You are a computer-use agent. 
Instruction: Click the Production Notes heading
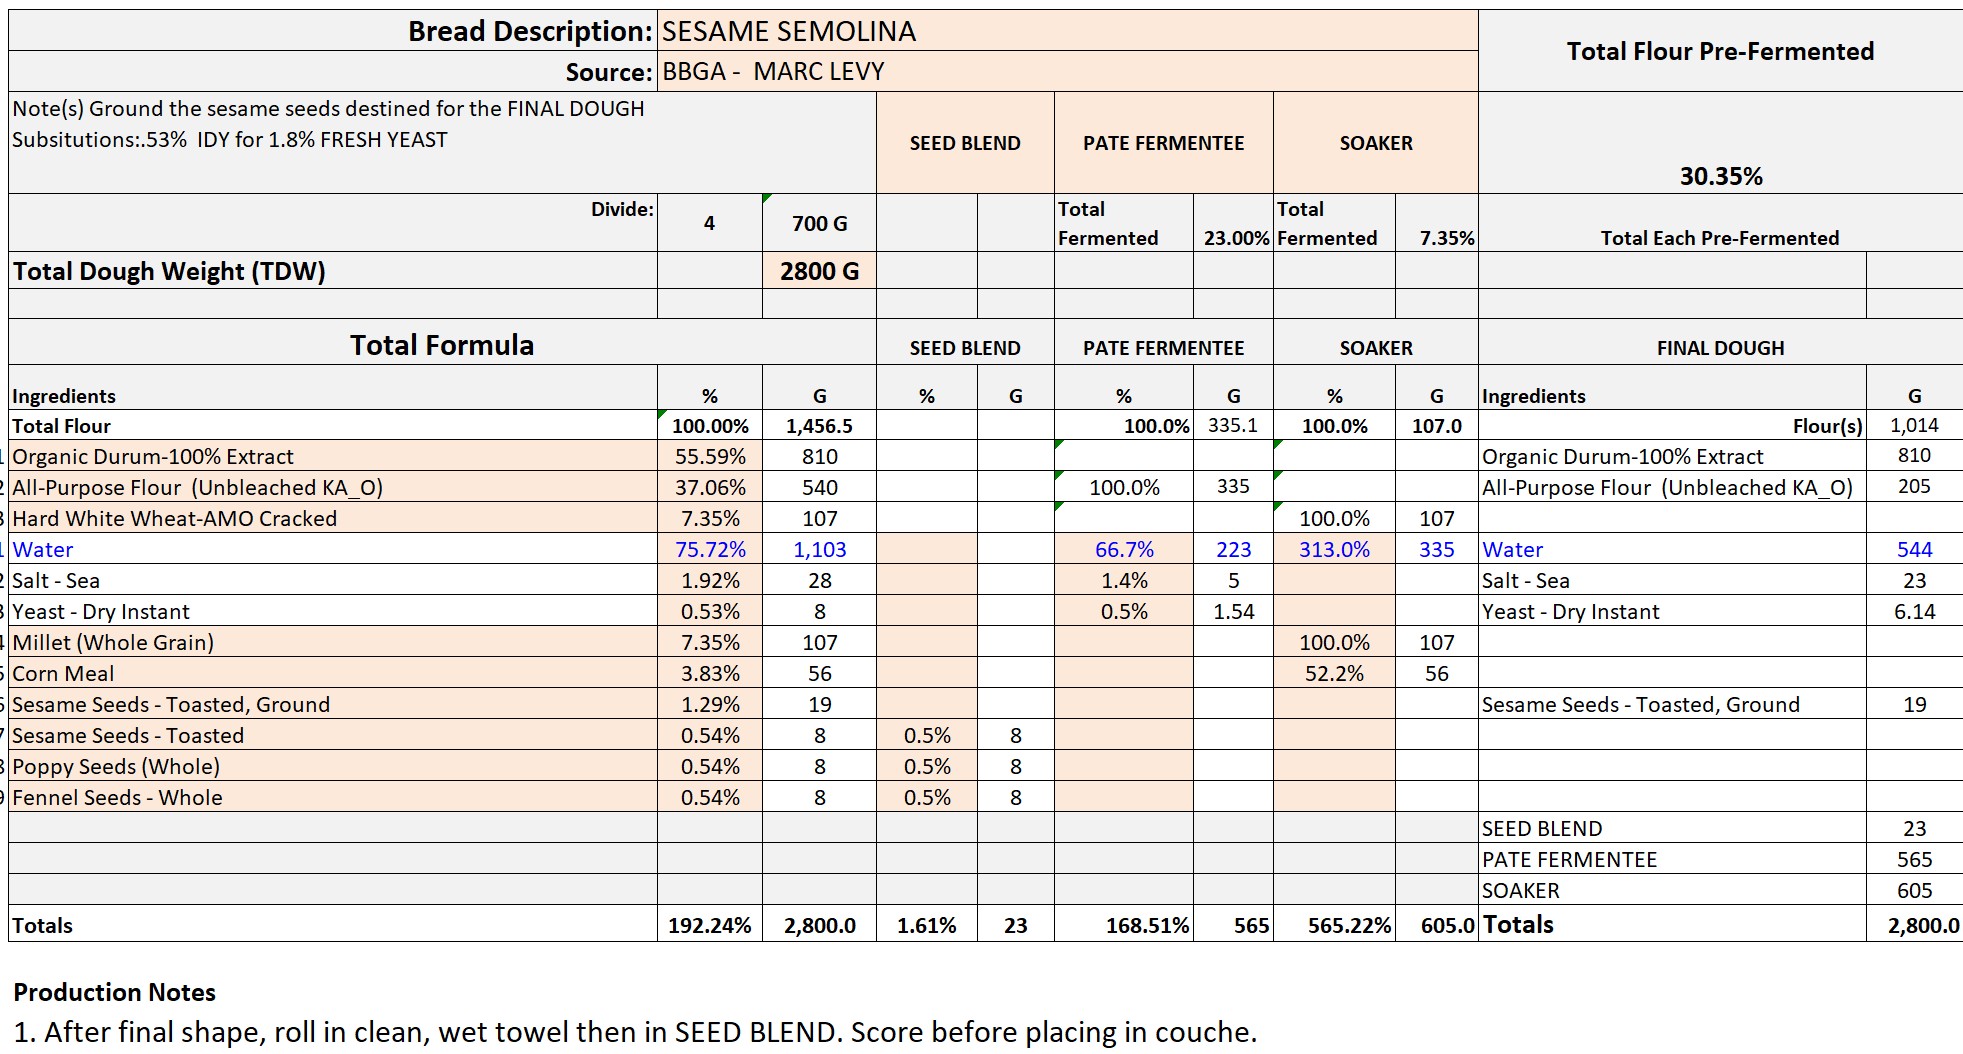(x=114, y=992)
